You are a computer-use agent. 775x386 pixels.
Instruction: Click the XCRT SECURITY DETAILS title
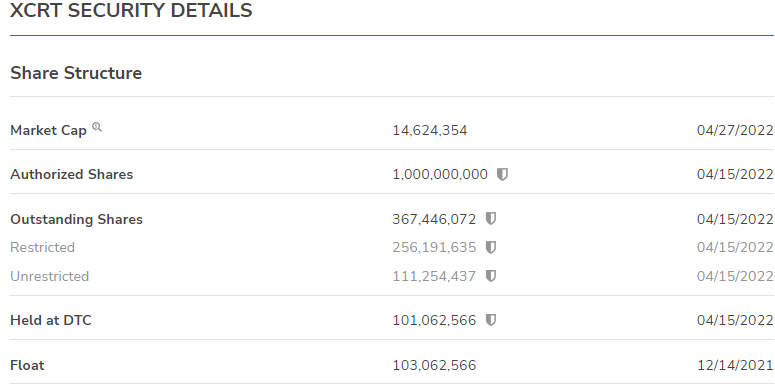pyautogui.click(x=131, y=10)
